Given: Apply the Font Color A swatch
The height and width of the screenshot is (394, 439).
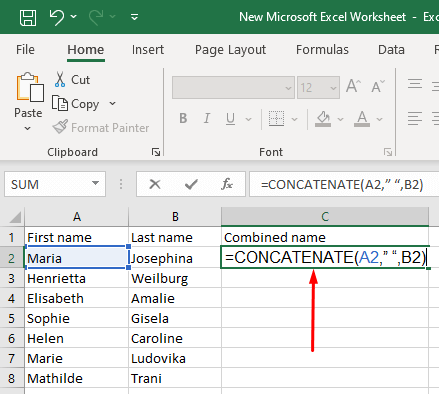Looking at the screenshot, I should coord(362,119).
